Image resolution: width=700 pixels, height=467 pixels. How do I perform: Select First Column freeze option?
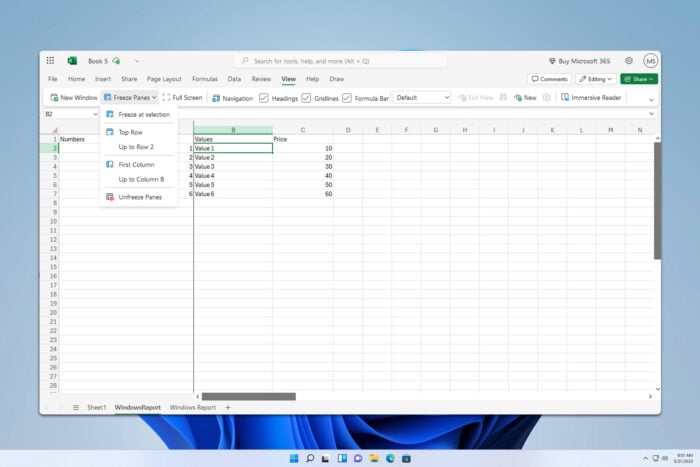138,165
